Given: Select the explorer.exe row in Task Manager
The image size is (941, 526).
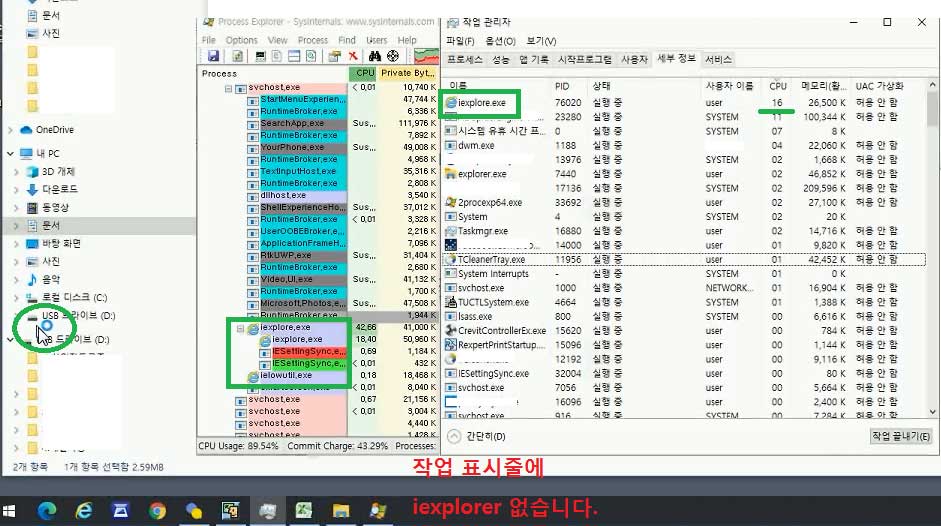Looking at the screenshot, I should 684,174.
